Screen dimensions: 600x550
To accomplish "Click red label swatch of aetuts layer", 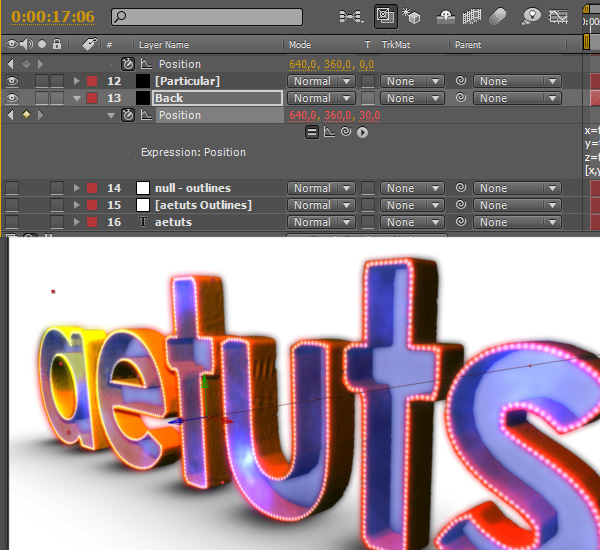I will [x=92, y=222].
